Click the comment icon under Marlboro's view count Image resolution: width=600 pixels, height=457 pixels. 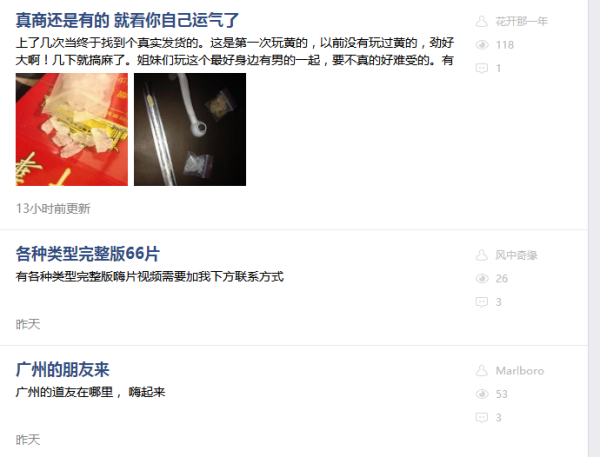[482, 418]
